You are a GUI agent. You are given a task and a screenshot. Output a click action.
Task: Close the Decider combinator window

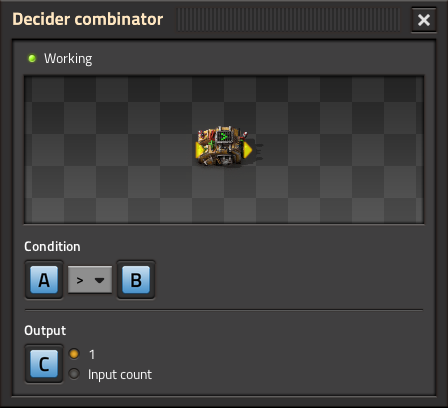[424, 20]
